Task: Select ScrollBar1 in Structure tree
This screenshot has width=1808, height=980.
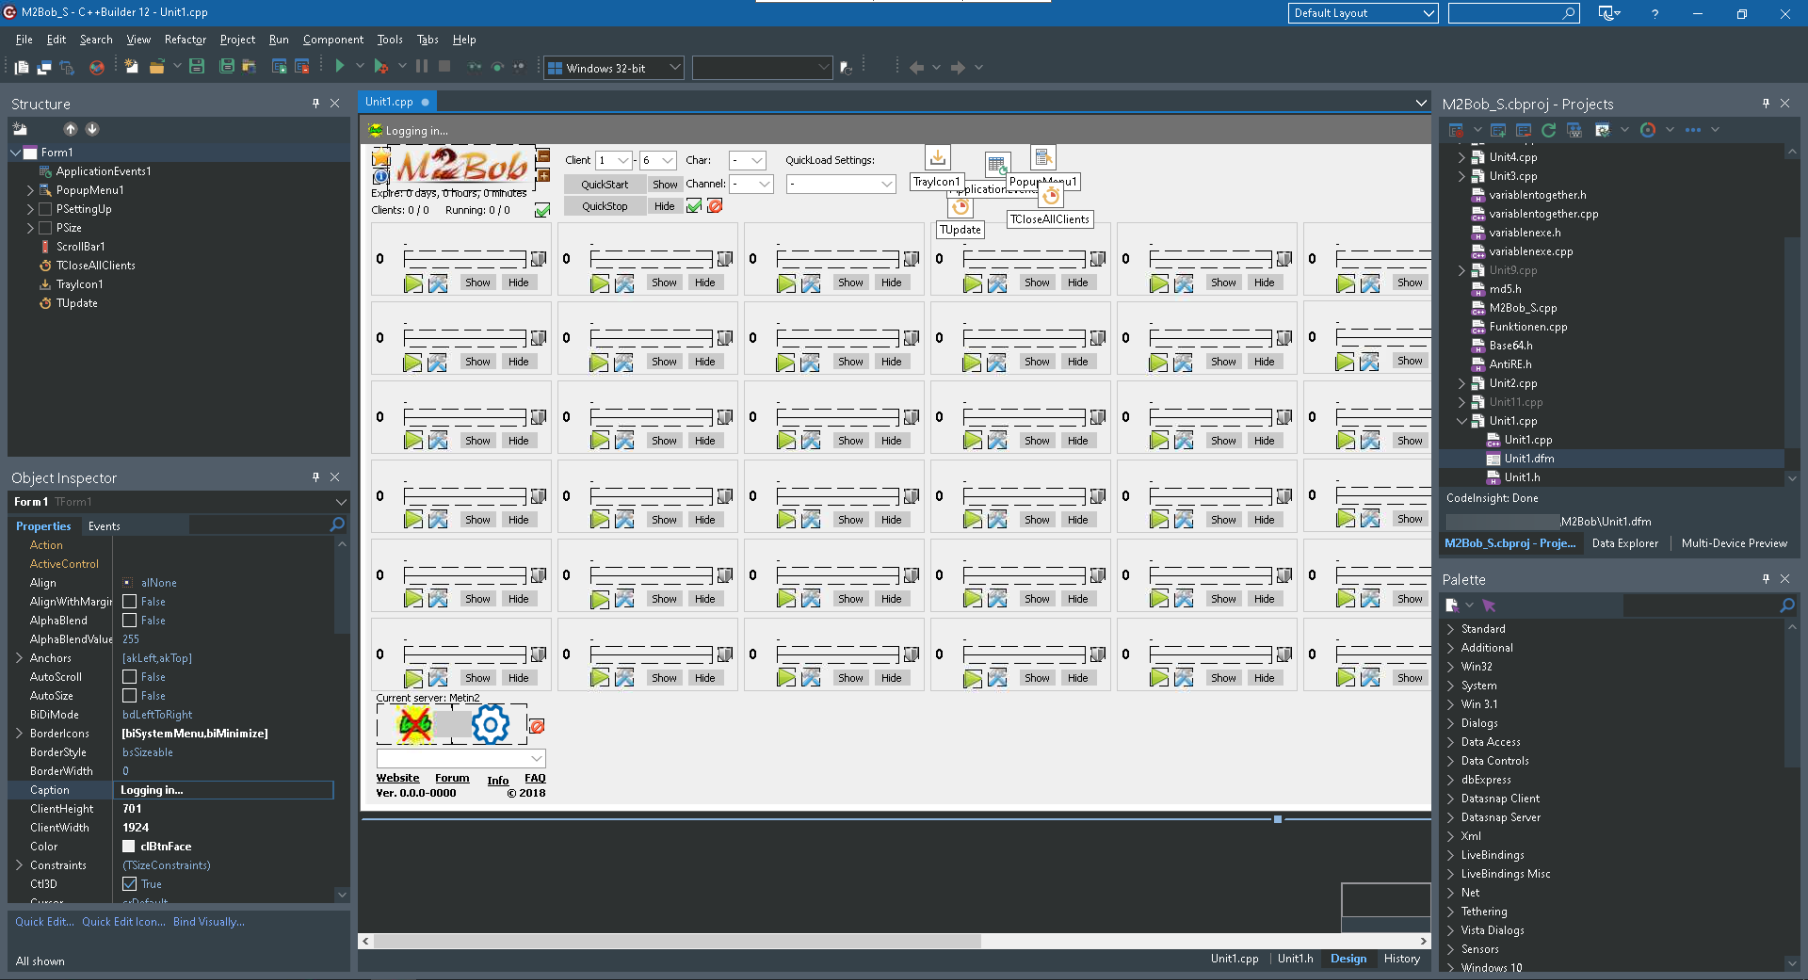Action: tap(80, 247)
